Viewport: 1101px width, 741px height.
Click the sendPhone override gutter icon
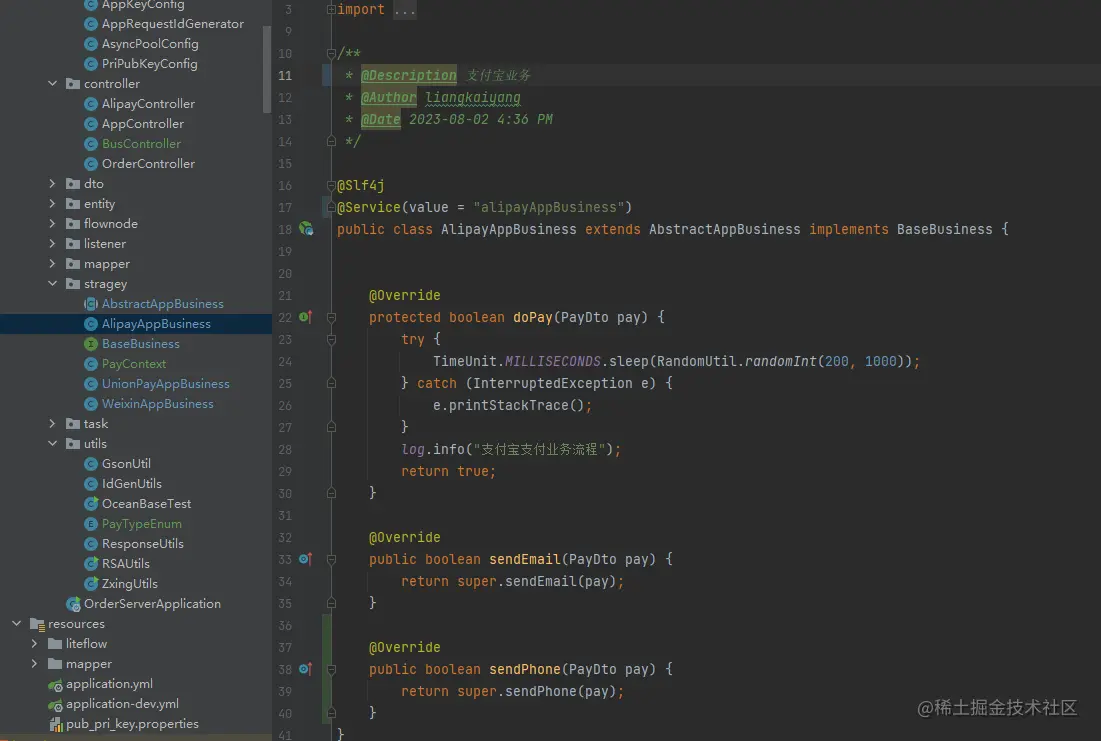pos(305,669)
